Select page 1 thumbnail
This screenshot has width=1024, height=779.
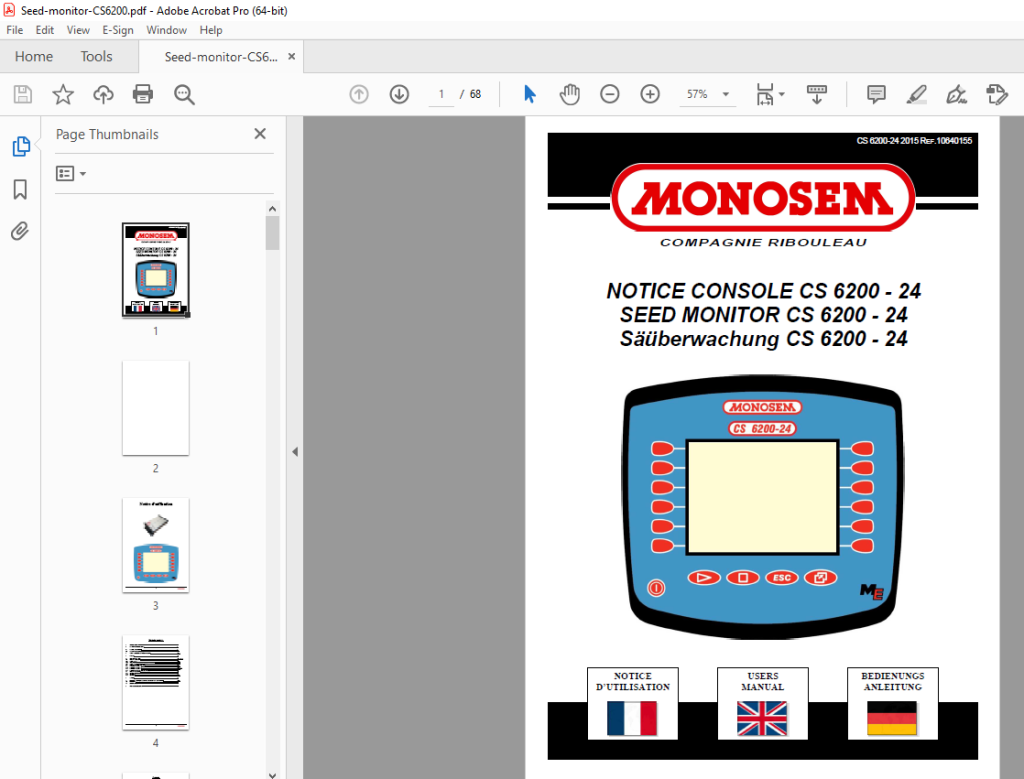click(x=155, y=270)
